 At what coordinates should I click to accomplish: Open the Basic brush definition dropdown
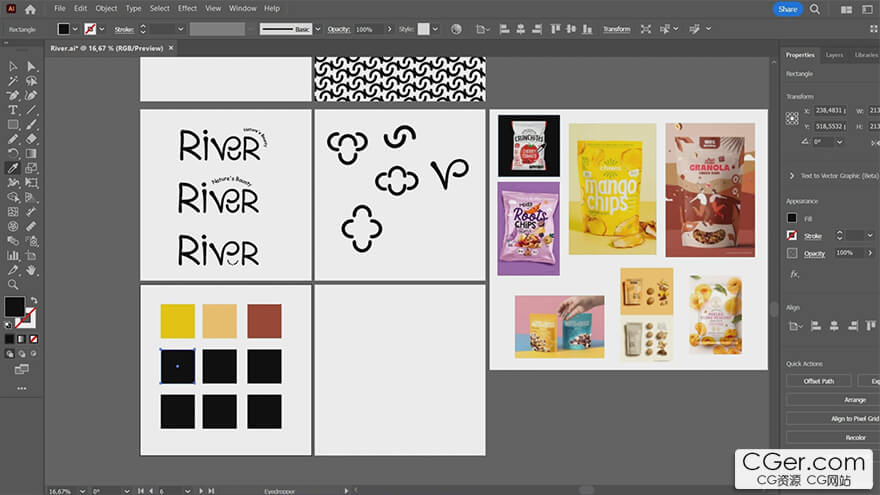click(318, 29)
